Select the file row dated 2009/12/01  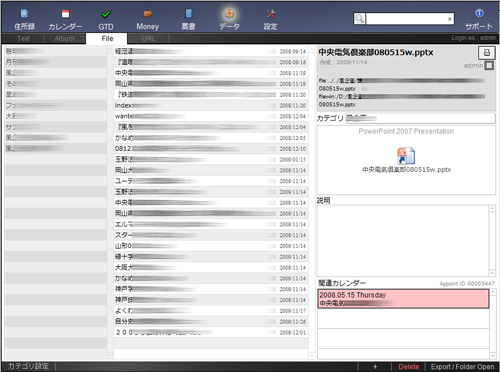pyautogui.click(x=211, y=332)
